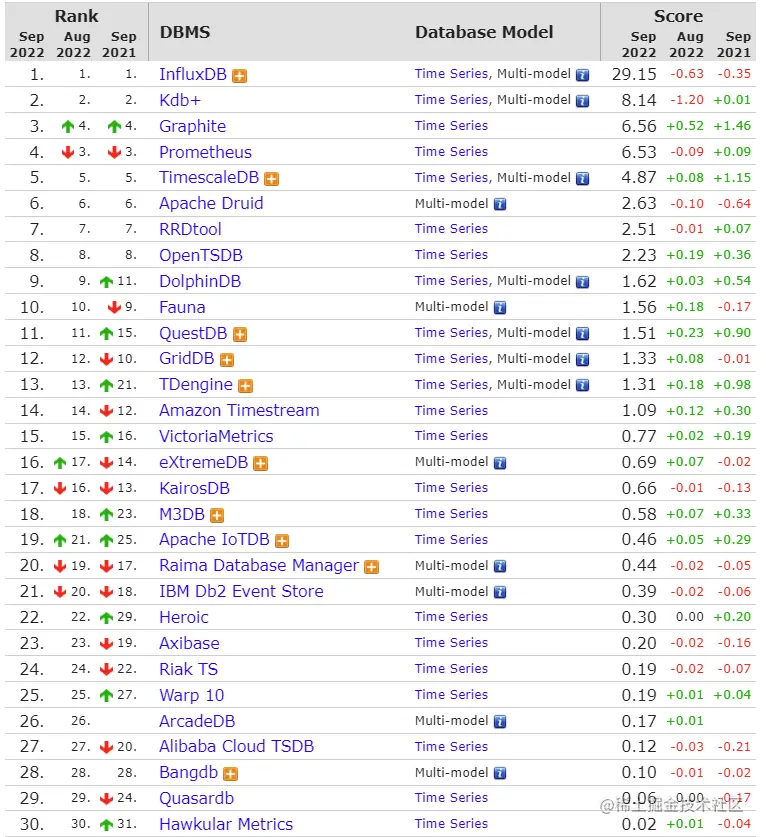This screenshot has height=837, width=766.
Task: Open the VictoriaMetrics link
Action: point(216,437)
